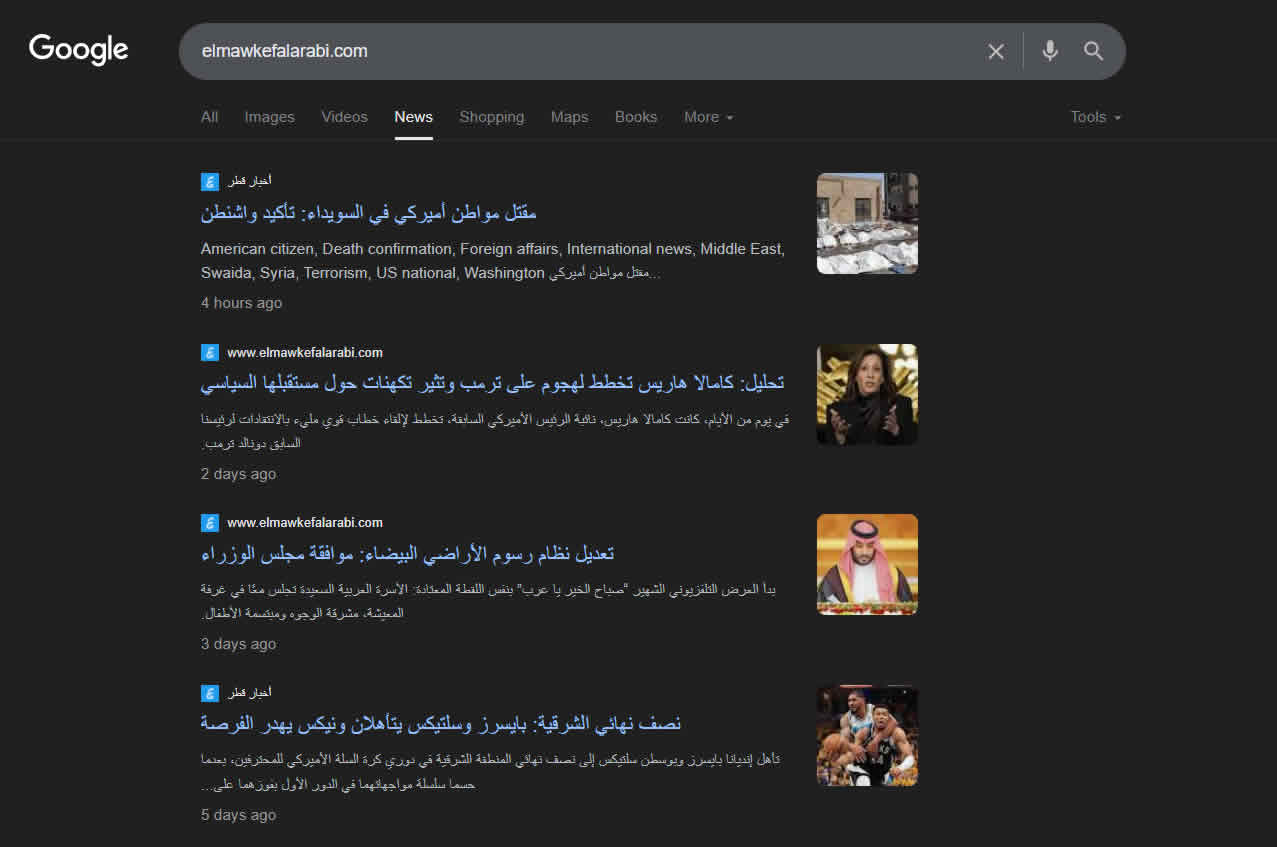Open the More dropdown
1277x847 pixels.
(708, 117)
